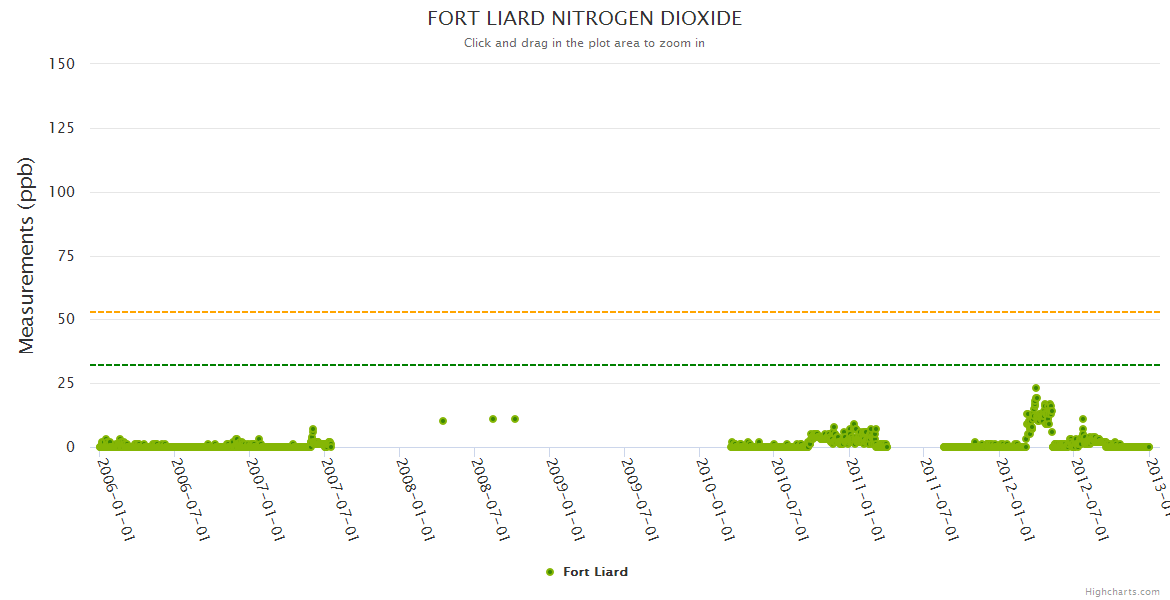Click the chart title Fort Liard Nitrogen Dioxide
Viewport: 1170px width, 600px height.
coord(584,19)
